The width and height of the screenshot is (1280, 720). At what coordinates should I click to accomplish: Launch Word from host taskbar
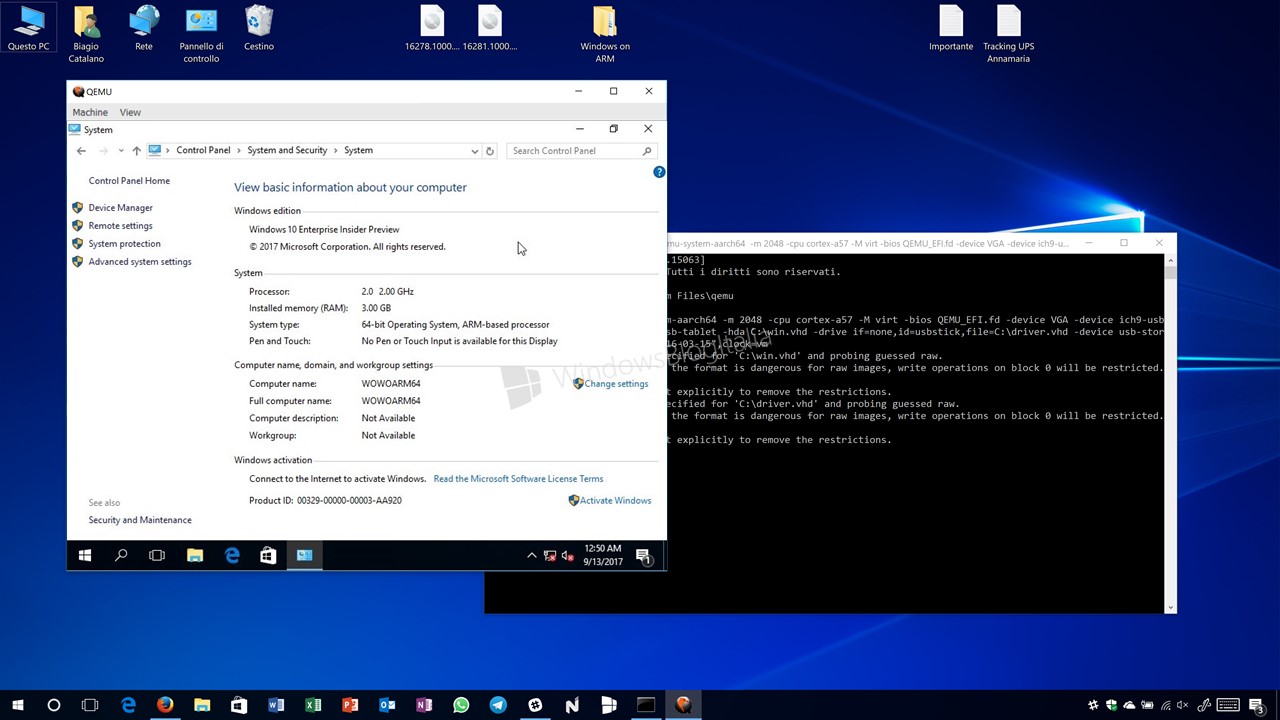[x=276, y=705]
